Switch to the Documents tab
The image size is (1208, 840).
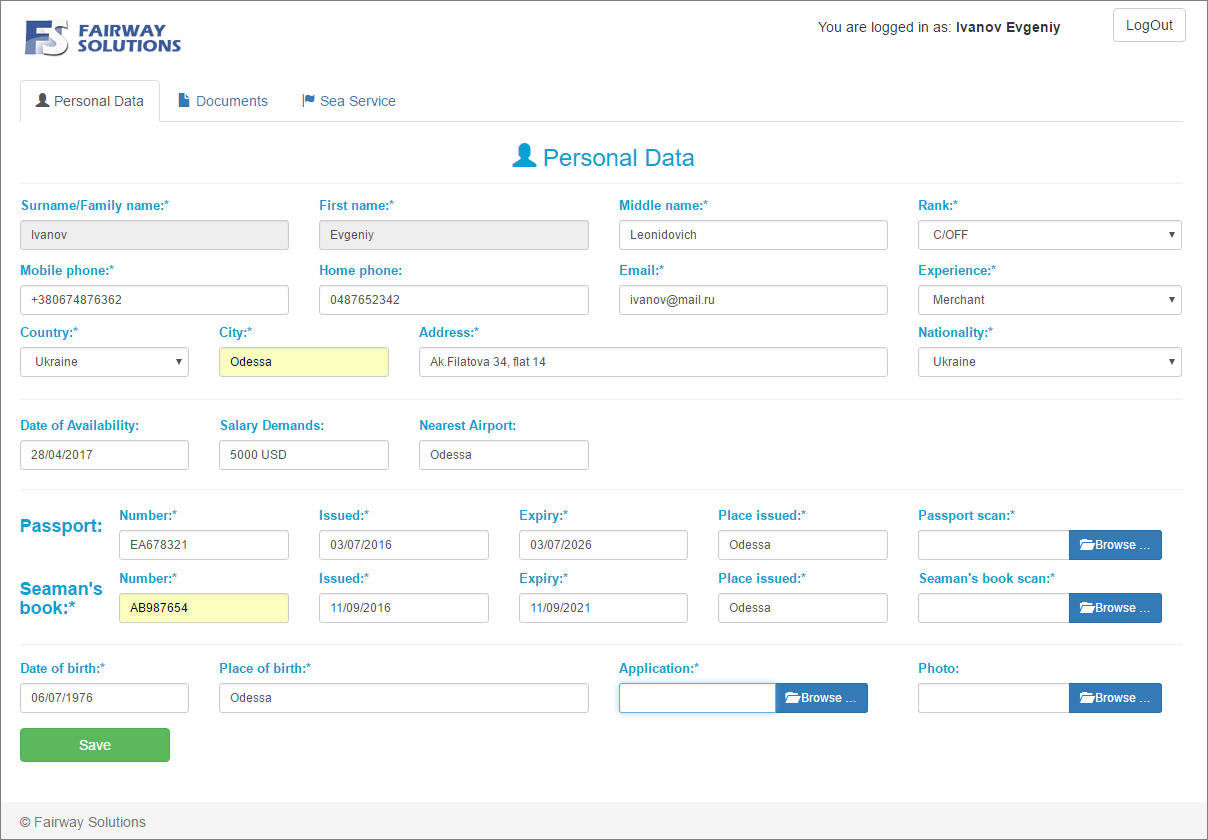[223, 101]
